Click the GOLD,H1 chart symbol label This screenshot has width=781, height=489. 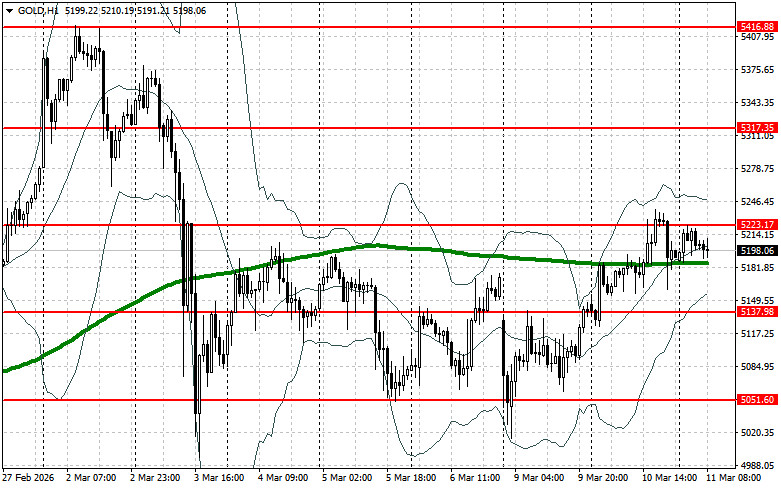[x=38, y=8]
